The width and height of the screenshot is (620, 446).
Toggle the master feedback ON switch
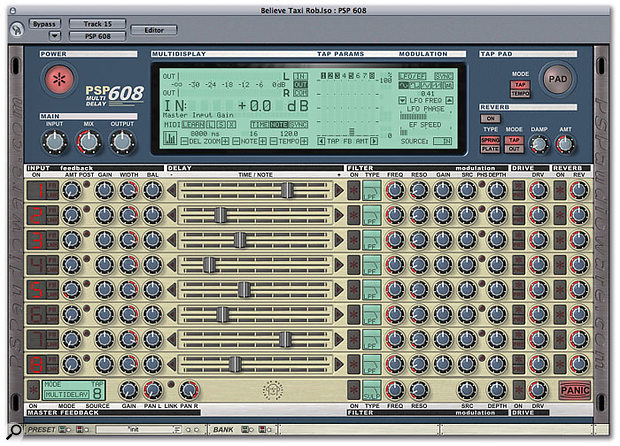pos(34,390)
